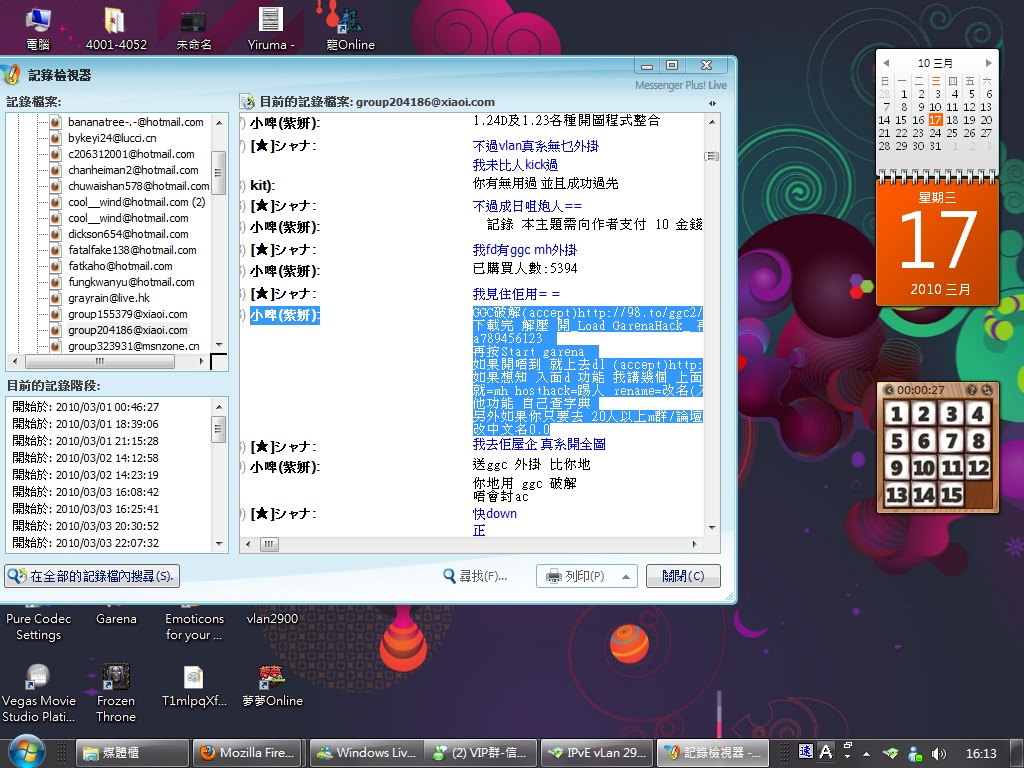Click the puzzle gadget back arrow

click(889, 389)
